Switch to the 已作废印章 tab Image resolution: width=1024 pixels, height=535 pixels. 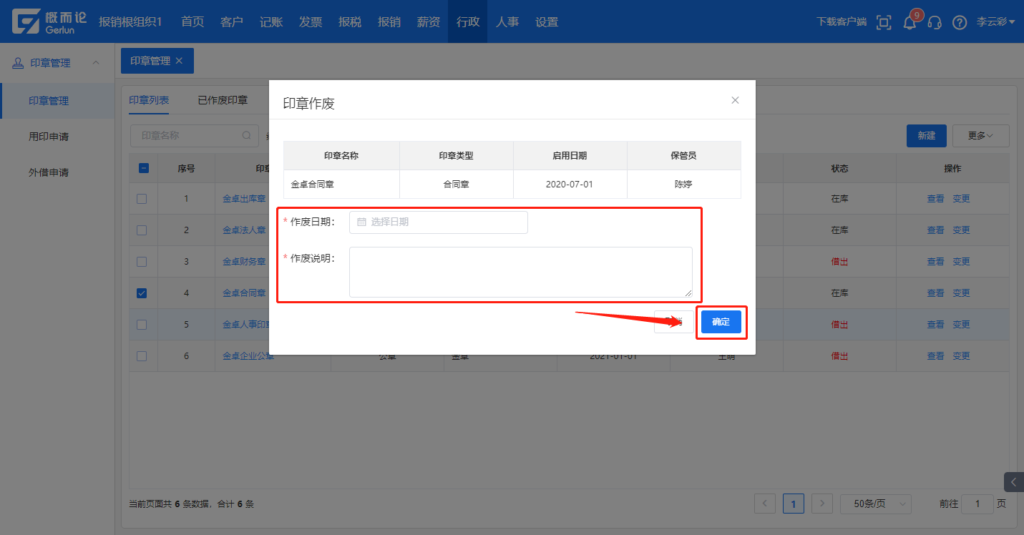[x=223, y=100]
